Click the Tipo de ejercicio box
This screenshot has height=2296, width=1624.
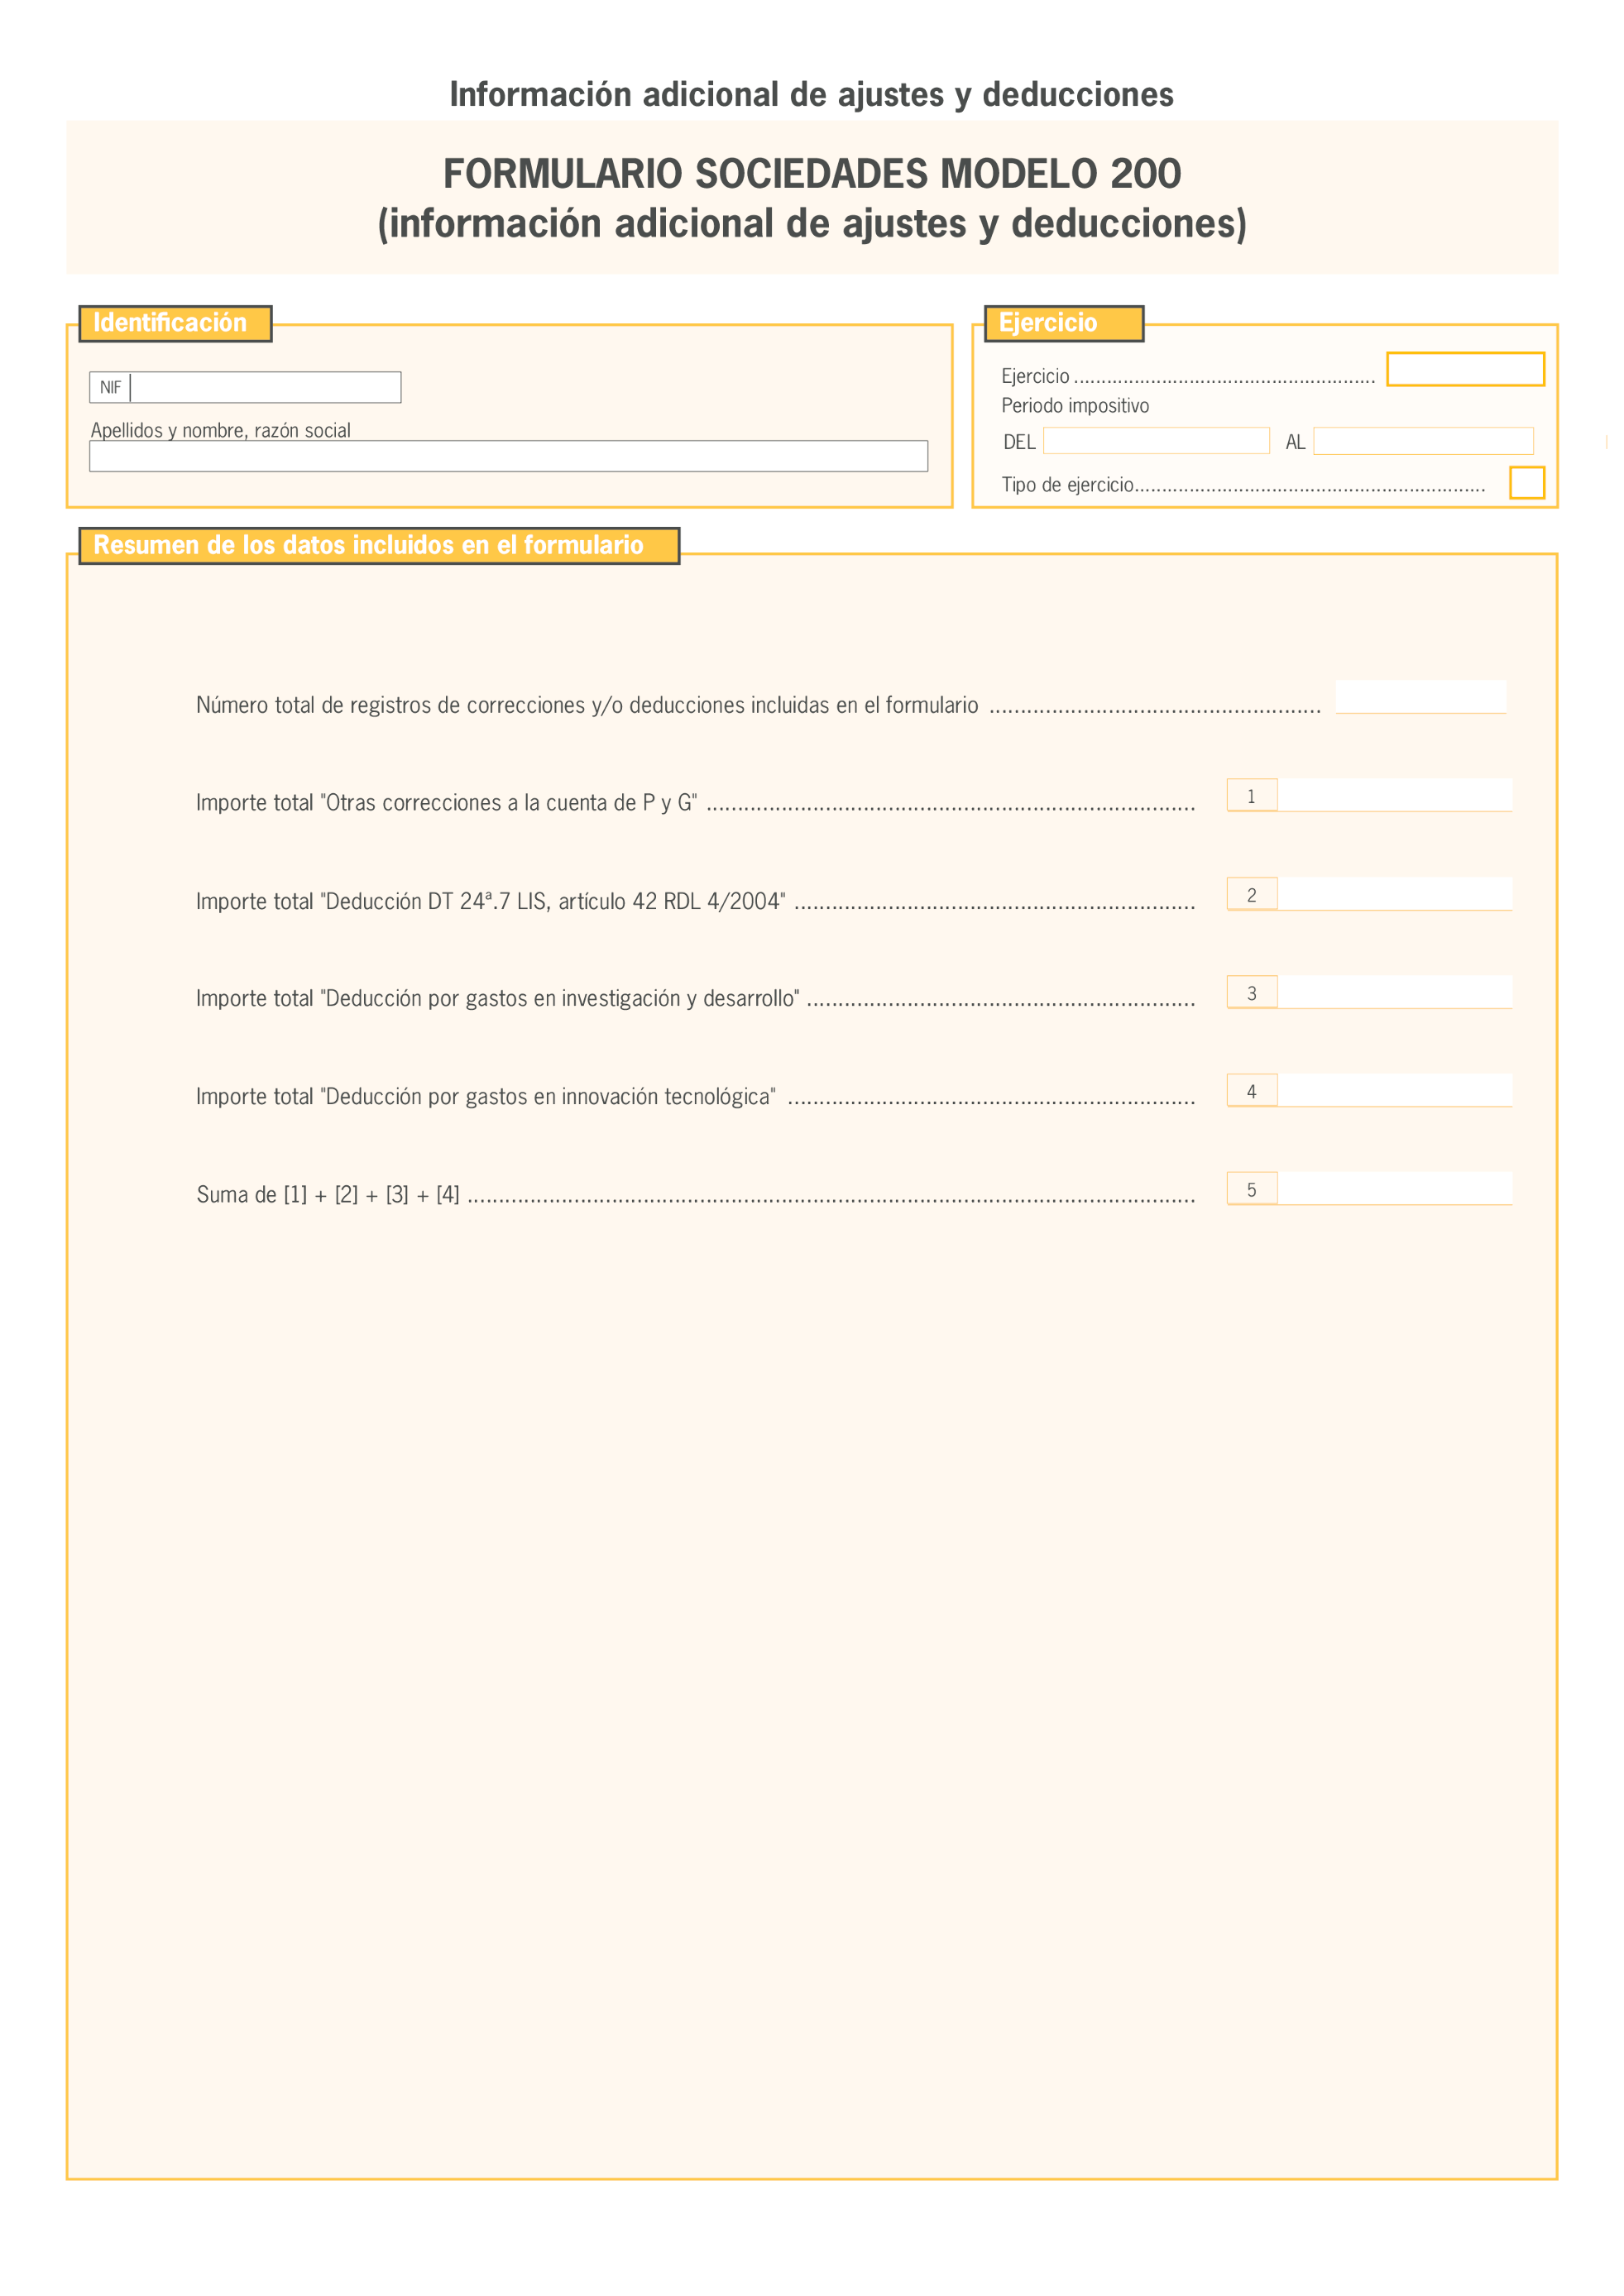tap(1527, 483)
